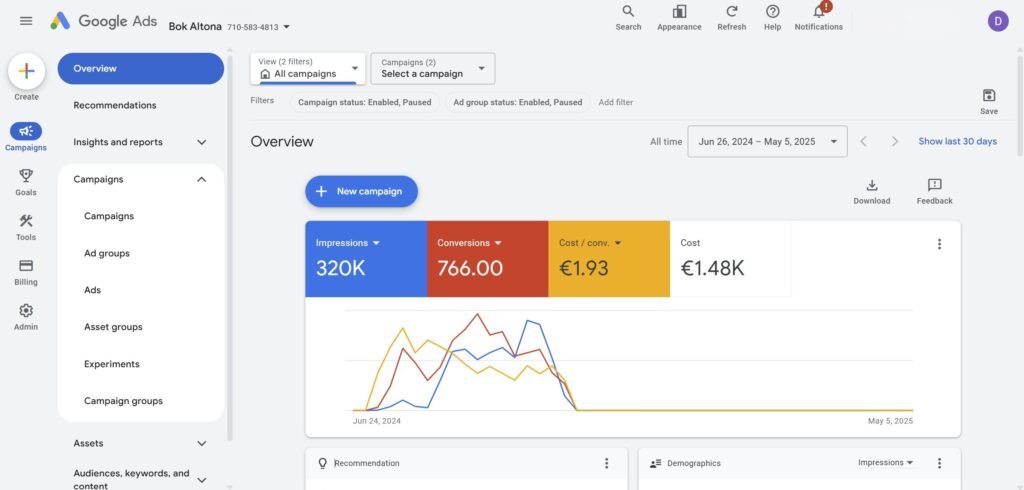
Task: Open the Impressions metric dropdown
Action: tap(376, 243)
